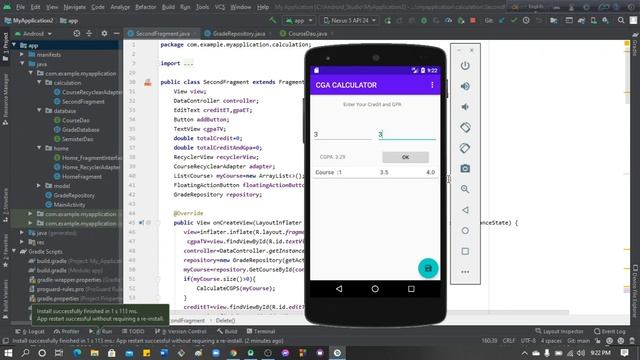Click the teal floating save button
Viewport: 640px width, 360px height.
click(428, 268)
